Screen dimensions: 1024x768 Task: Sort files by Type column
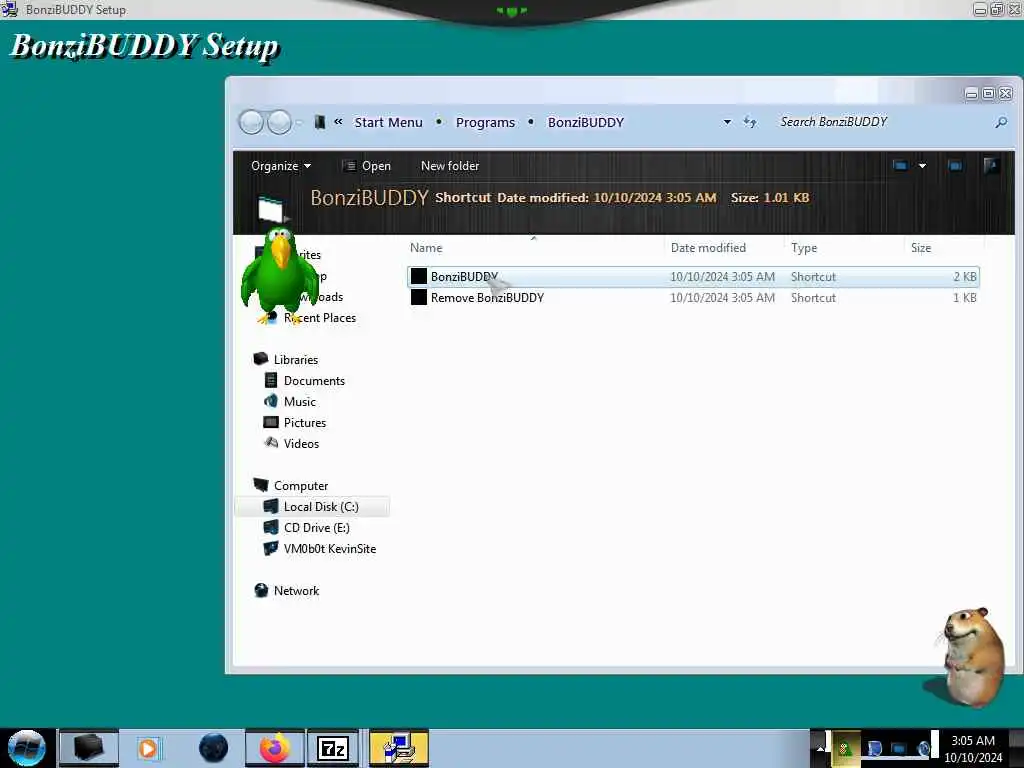point(804,248)
